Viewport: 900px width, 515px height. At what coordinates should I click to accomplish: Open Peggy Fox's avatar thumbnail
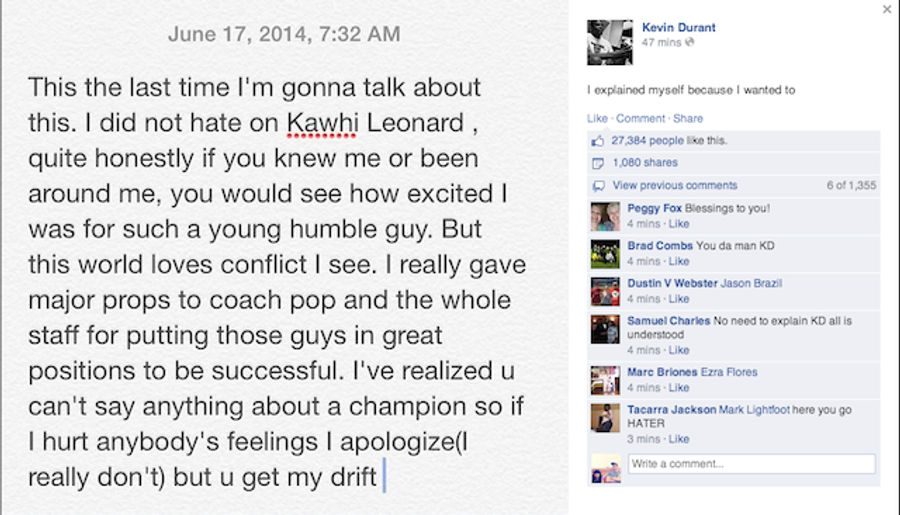[605, 216]
